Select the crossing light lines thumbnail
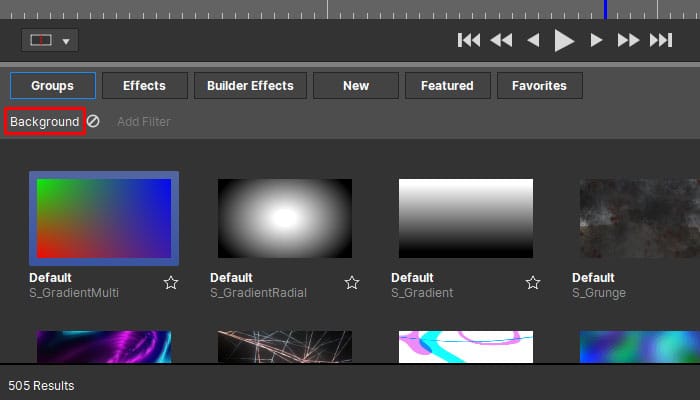 pos(285,347)
